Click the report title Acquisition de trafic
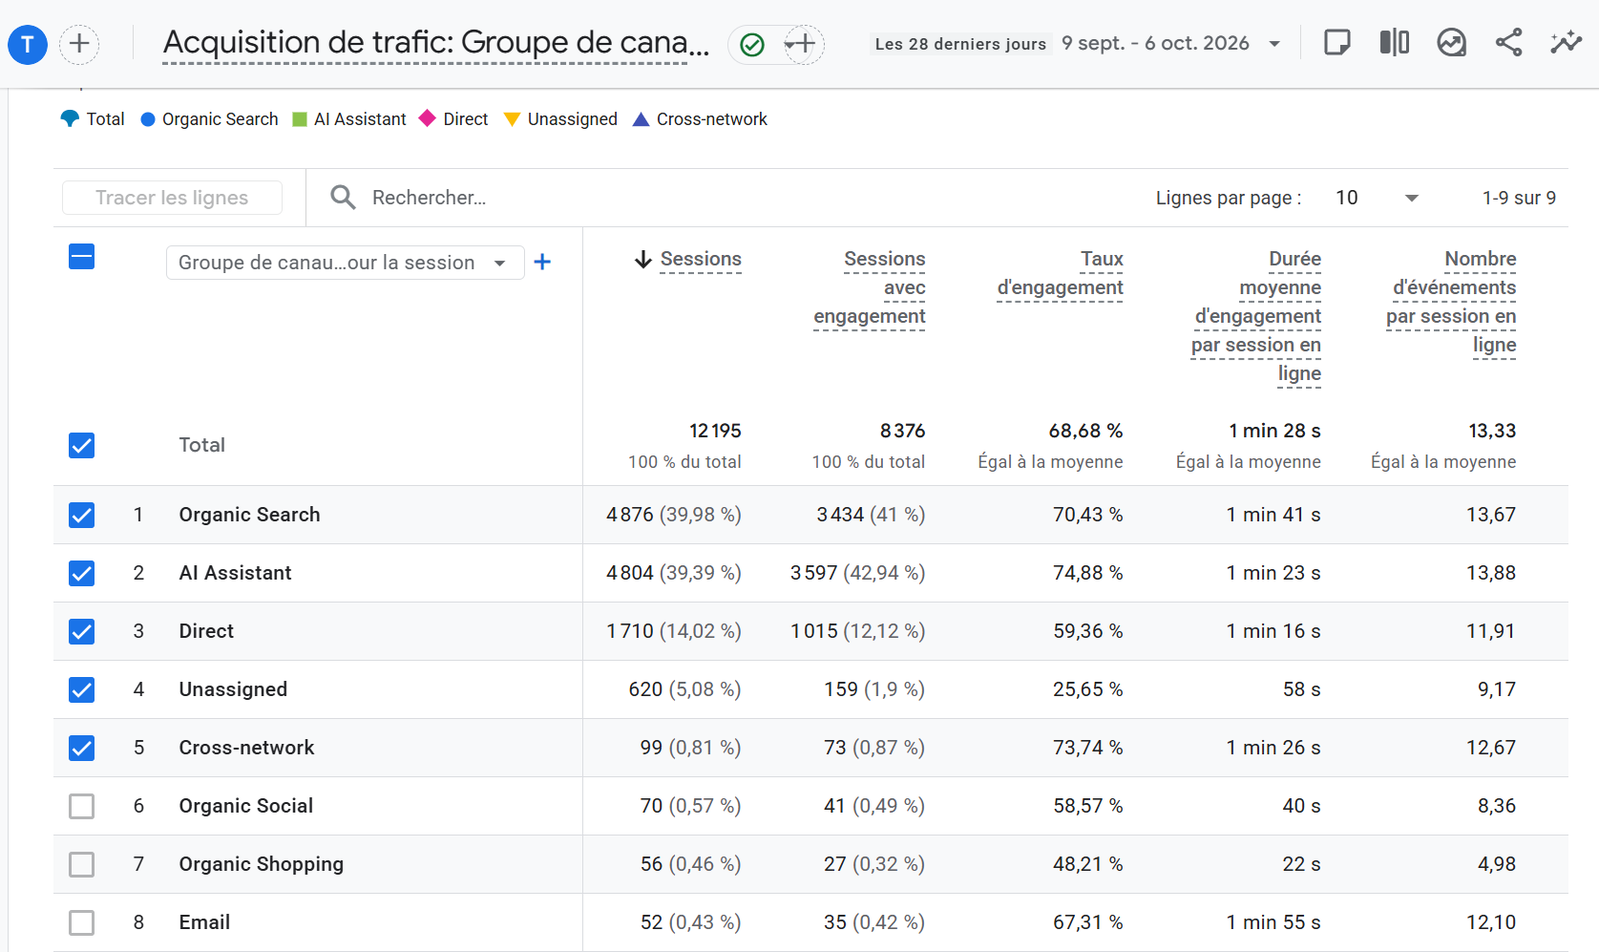1599x952 pixels. click(x=436, y=43)
